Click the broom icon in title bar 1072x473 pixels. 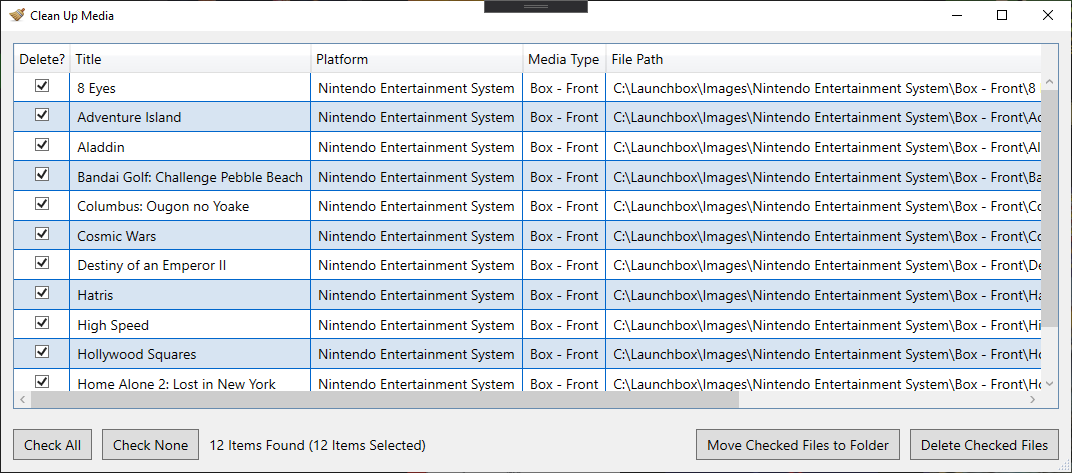(17, 15)
